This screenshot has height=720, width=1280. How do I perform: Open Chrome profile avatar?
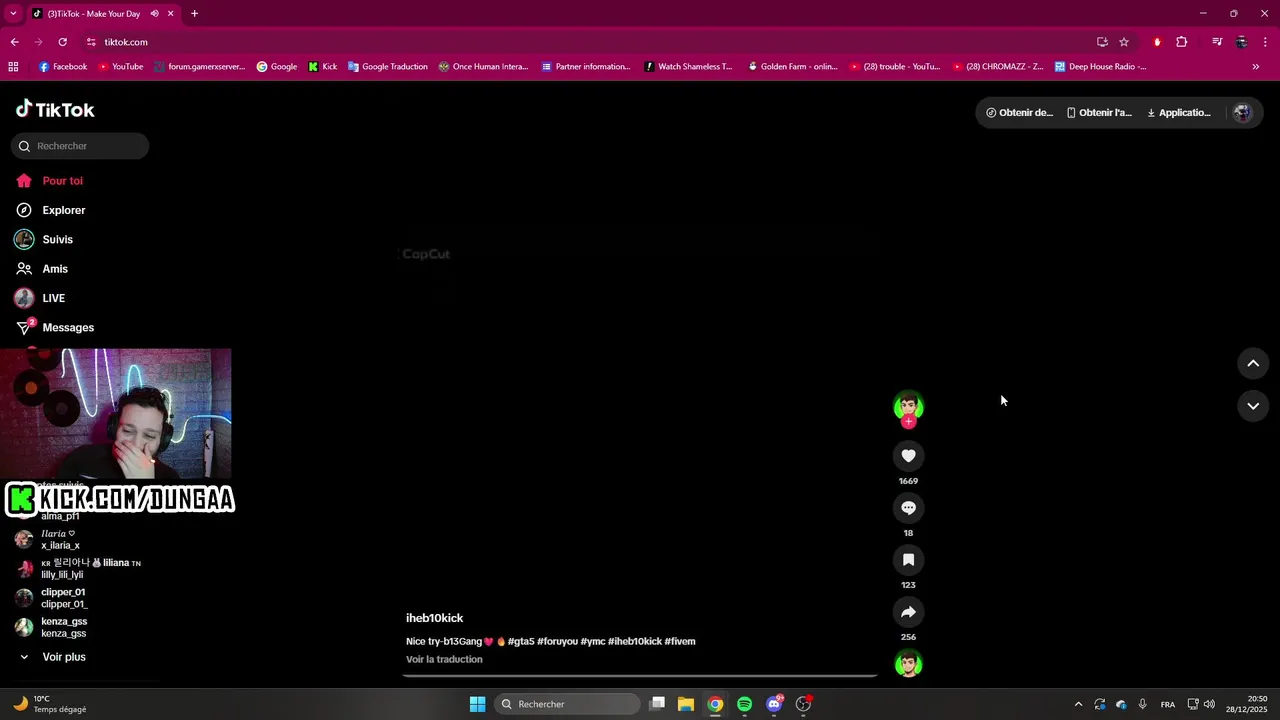pyautogui.click(x=1241, y=42)
